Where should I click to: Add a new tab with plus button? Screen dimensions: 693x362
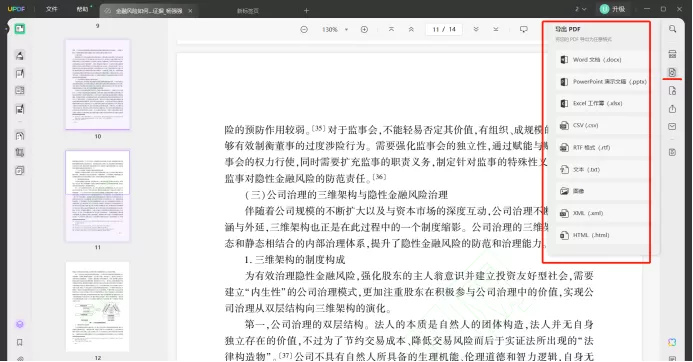tap(306, 11)
